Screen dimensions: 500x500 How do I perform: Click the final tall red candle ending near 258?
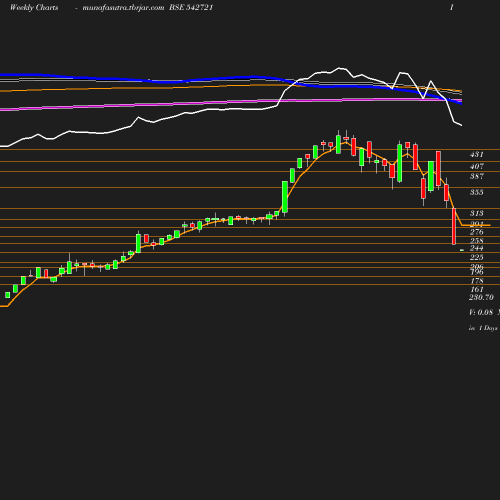pos(454,226)
